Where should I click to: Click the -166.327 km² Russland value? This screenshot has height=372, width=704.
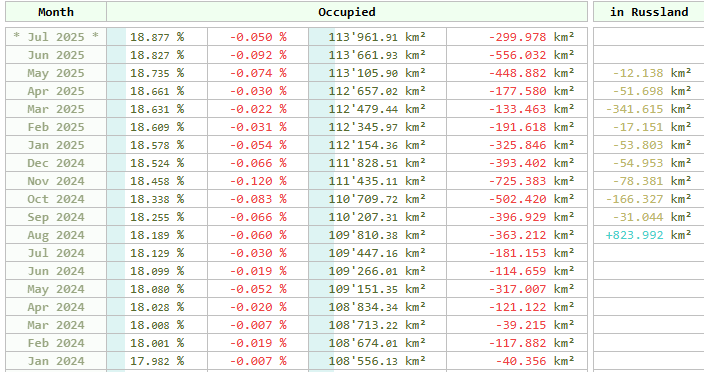tap(649, 199)
